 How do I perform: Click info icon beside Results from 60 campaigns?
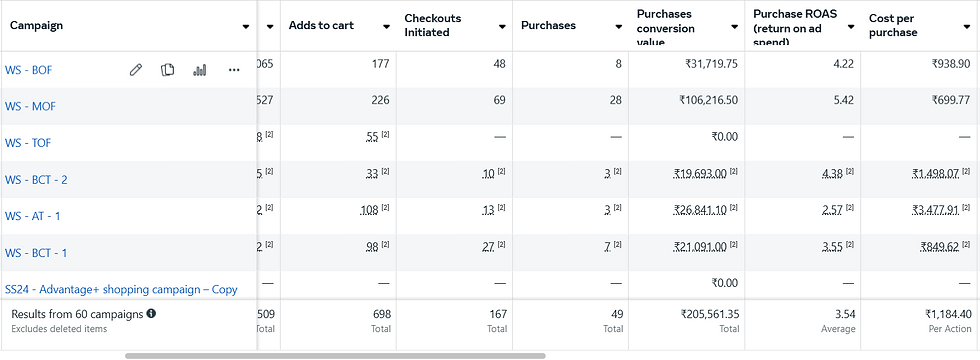click(151, 314)
